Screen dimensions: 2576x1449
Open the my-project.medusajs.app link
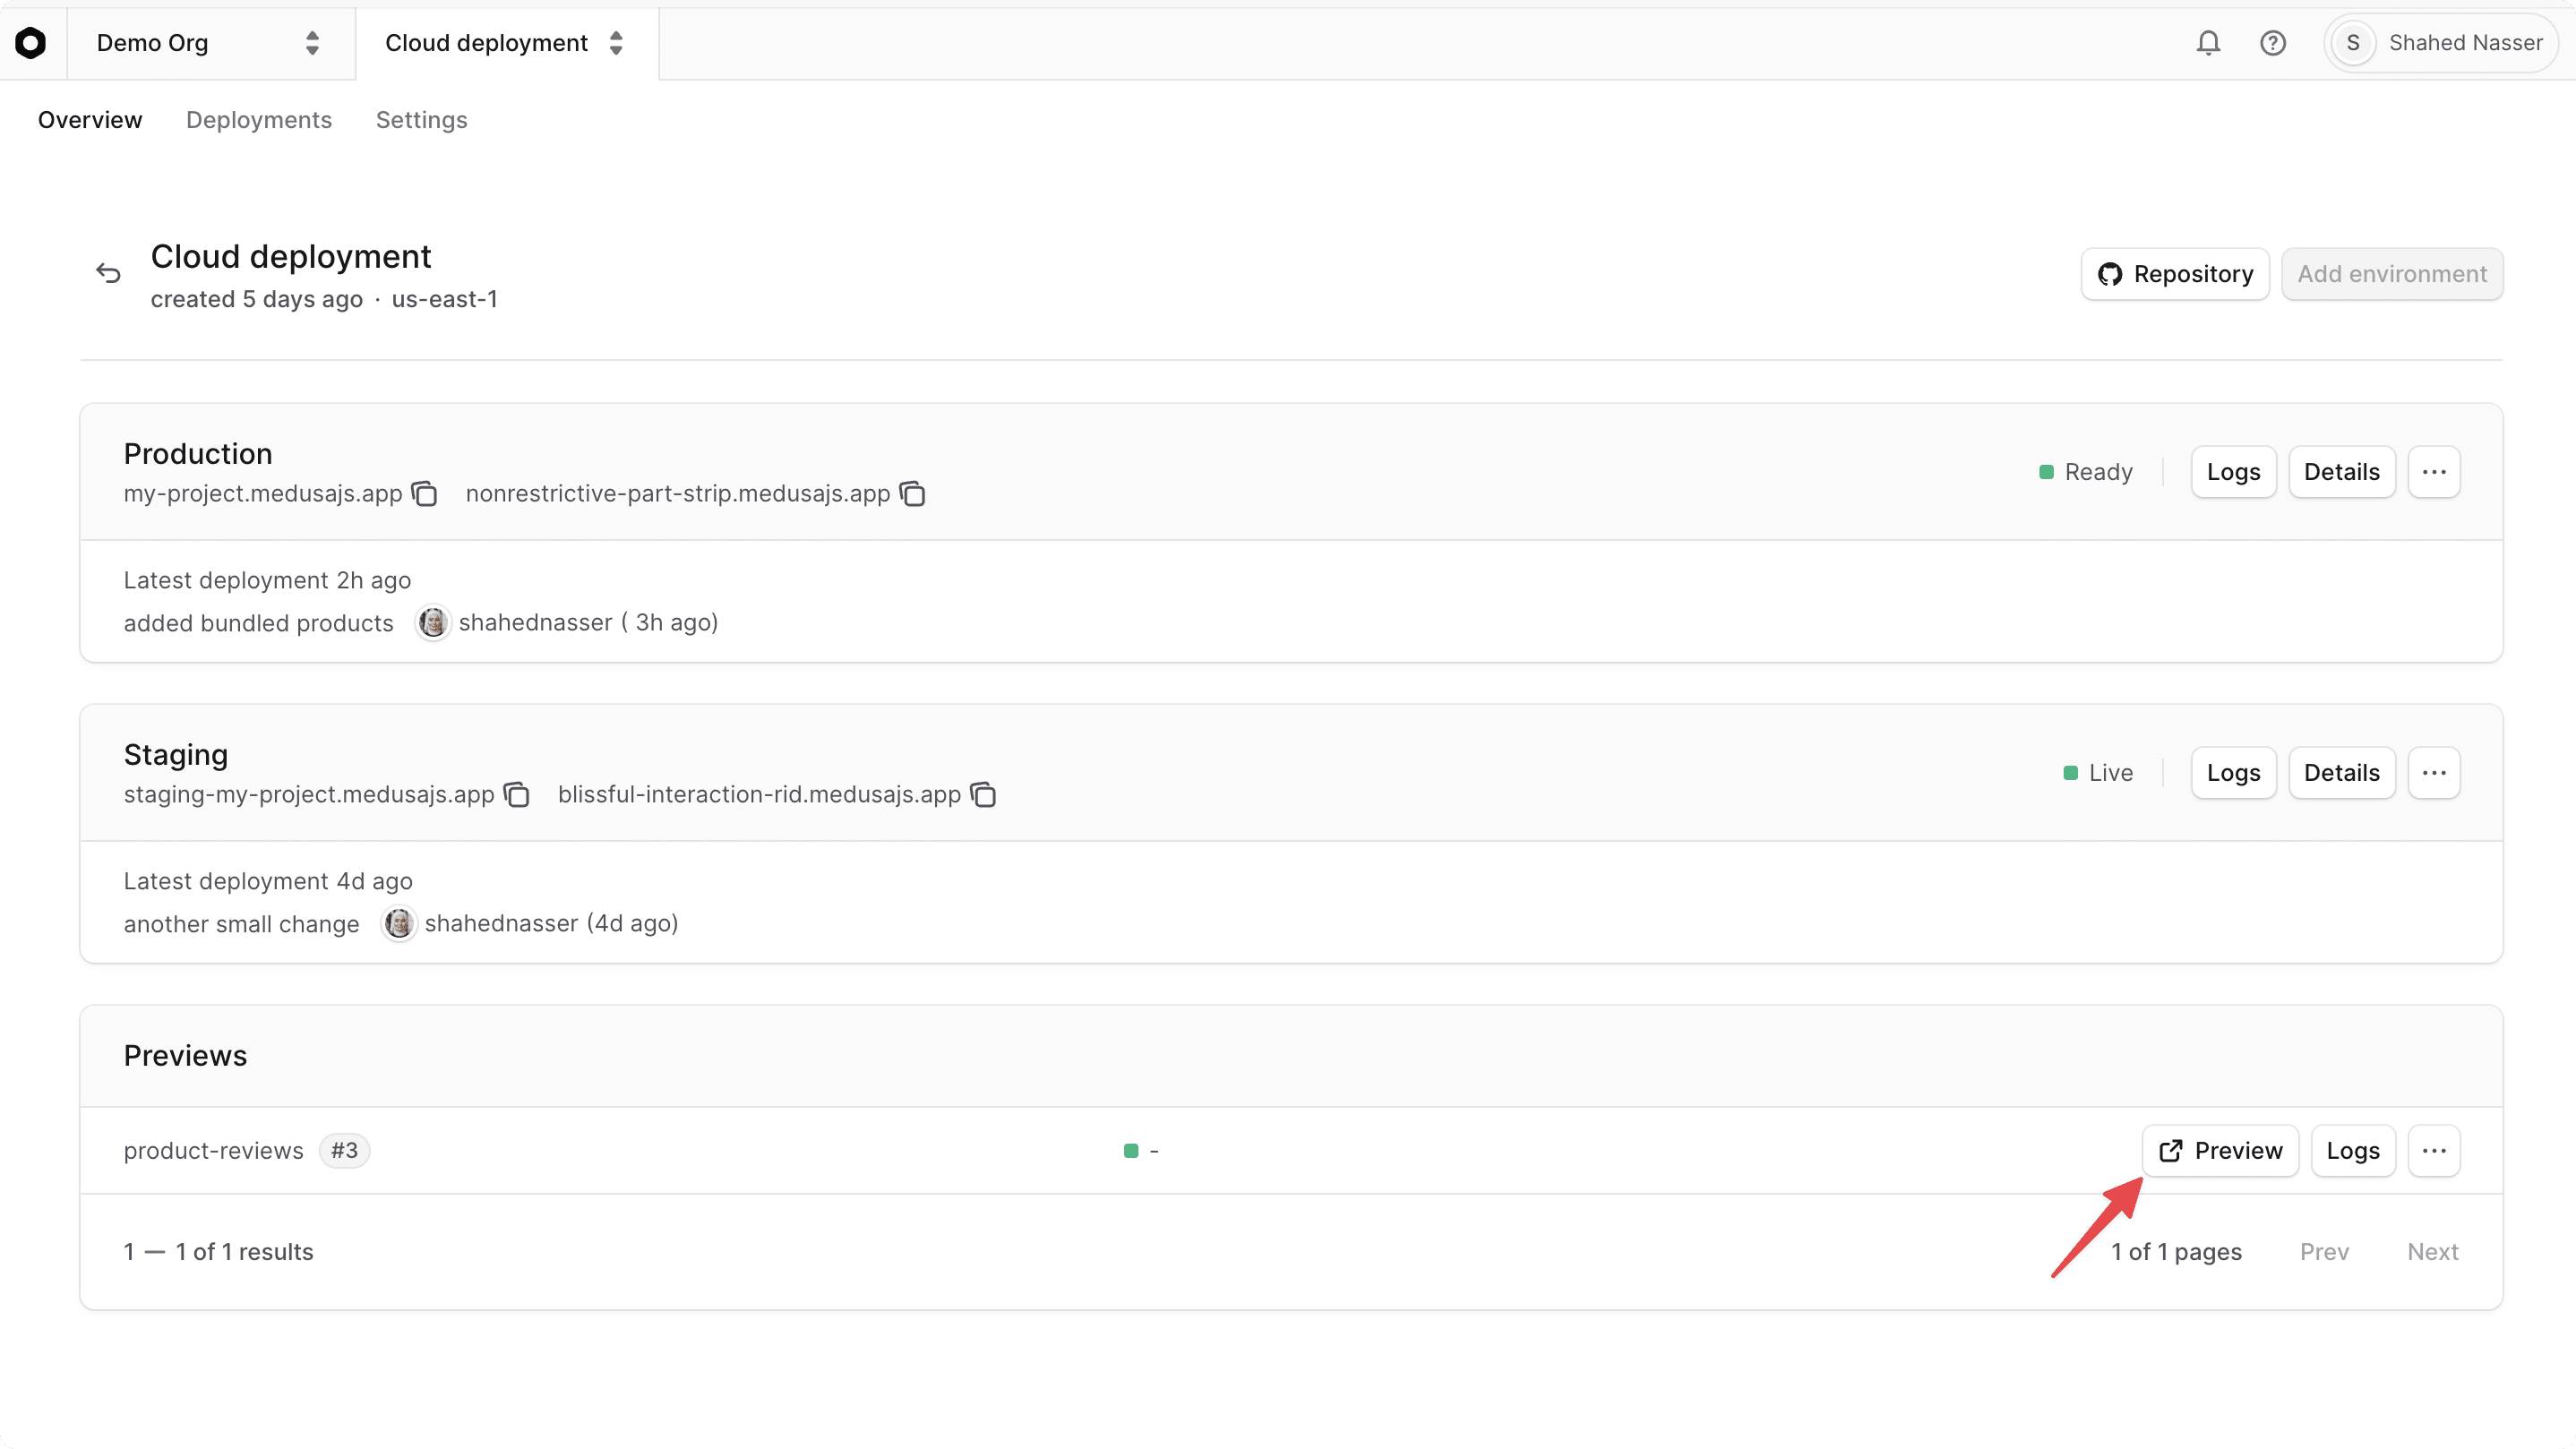tap(263, 494)
